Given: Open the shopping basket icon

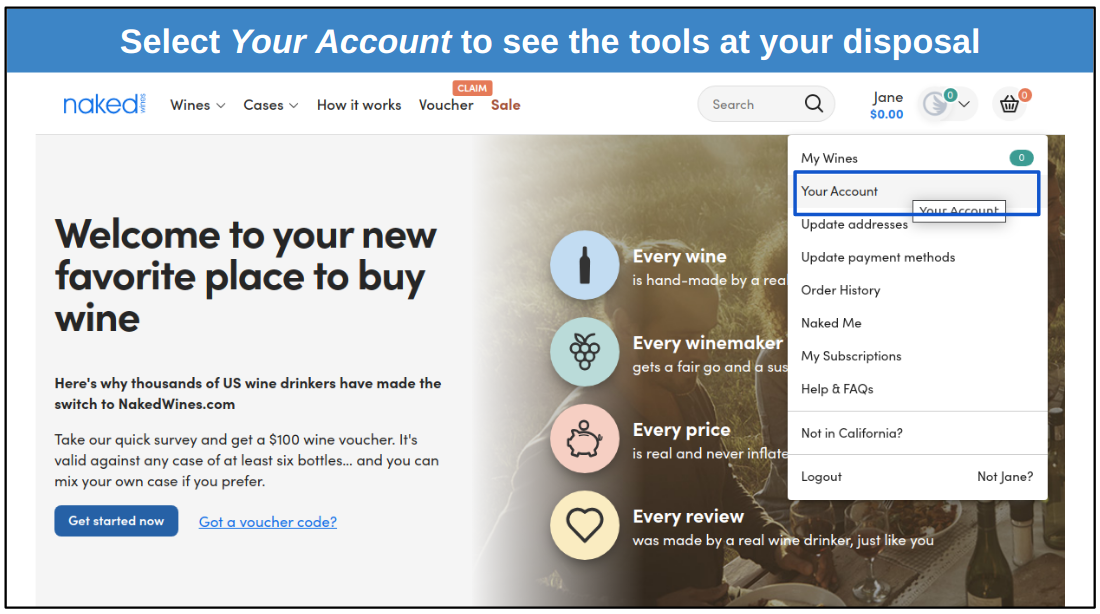Looking at the screenshot, I should [x=1010, y=105].
